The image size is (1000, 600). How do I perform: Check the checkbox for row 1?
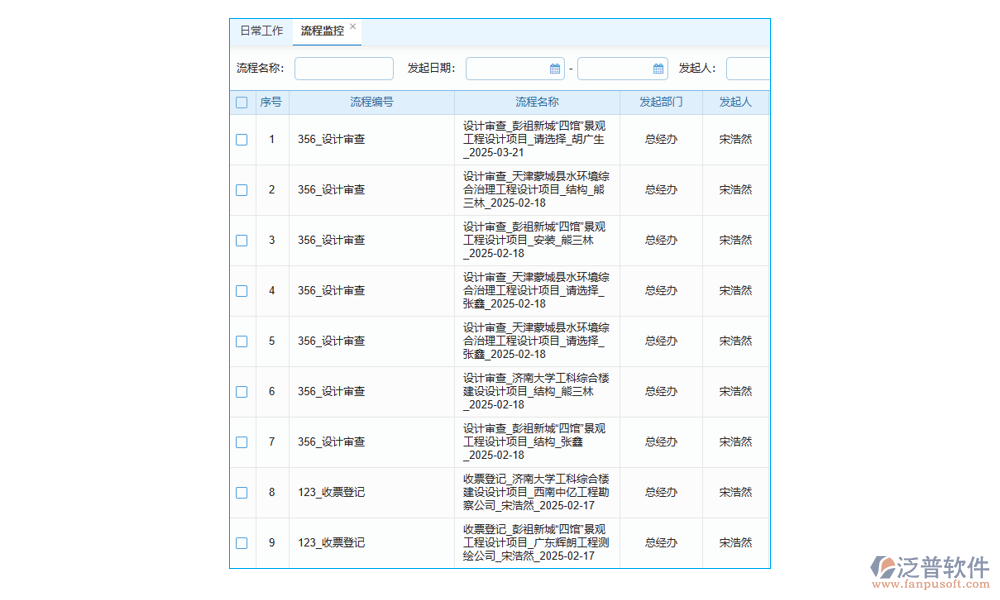(x=241, y=139)
